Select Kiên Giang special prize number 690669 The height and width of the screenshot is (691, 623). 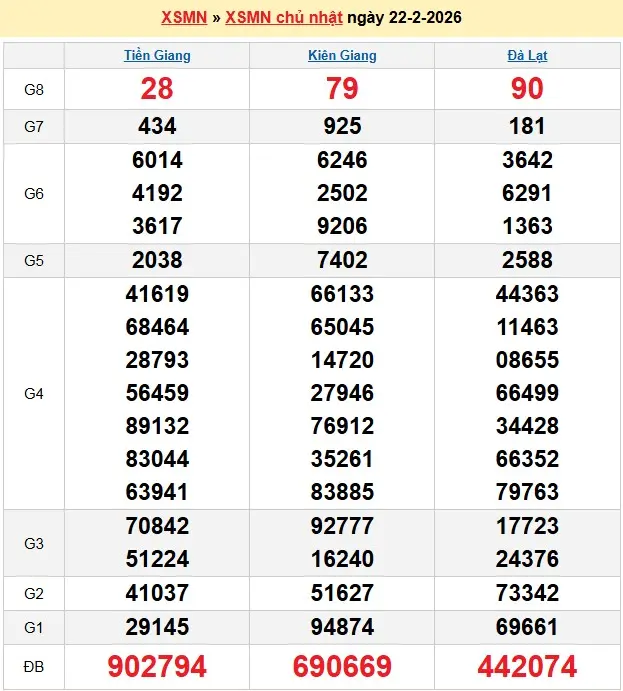coord(342,666)
